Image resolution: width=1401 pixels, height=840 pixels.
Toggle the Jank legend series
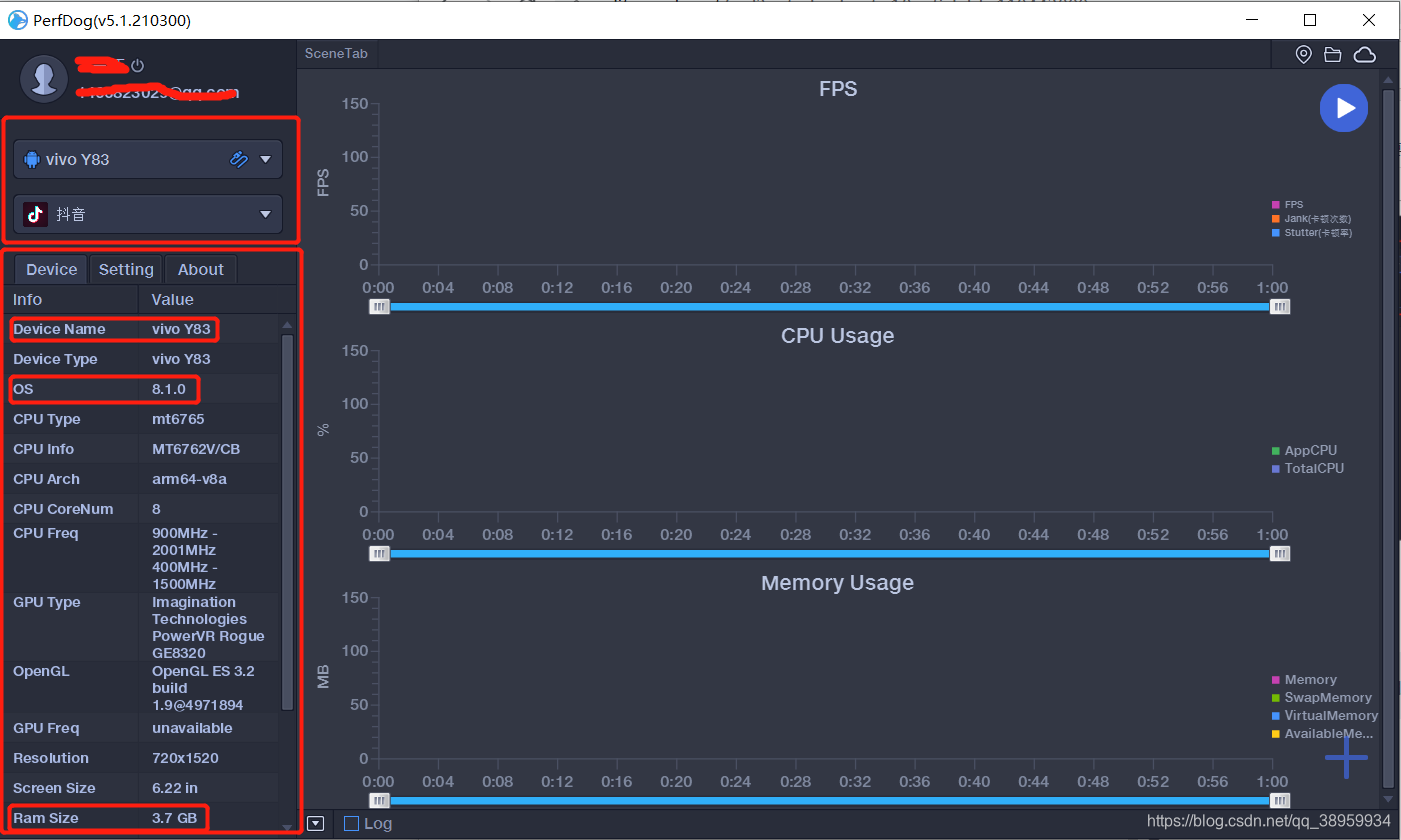click(1311, 218)
